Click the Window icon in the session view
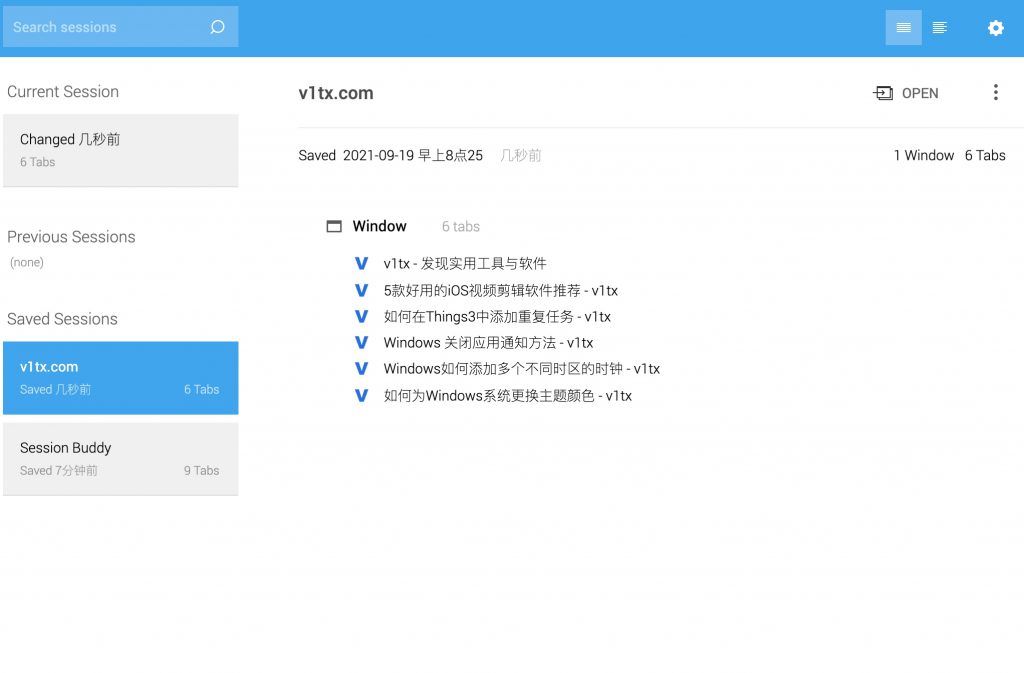Image resolution: width=1024 pixels, height=673 pixels. click(334, 227)
